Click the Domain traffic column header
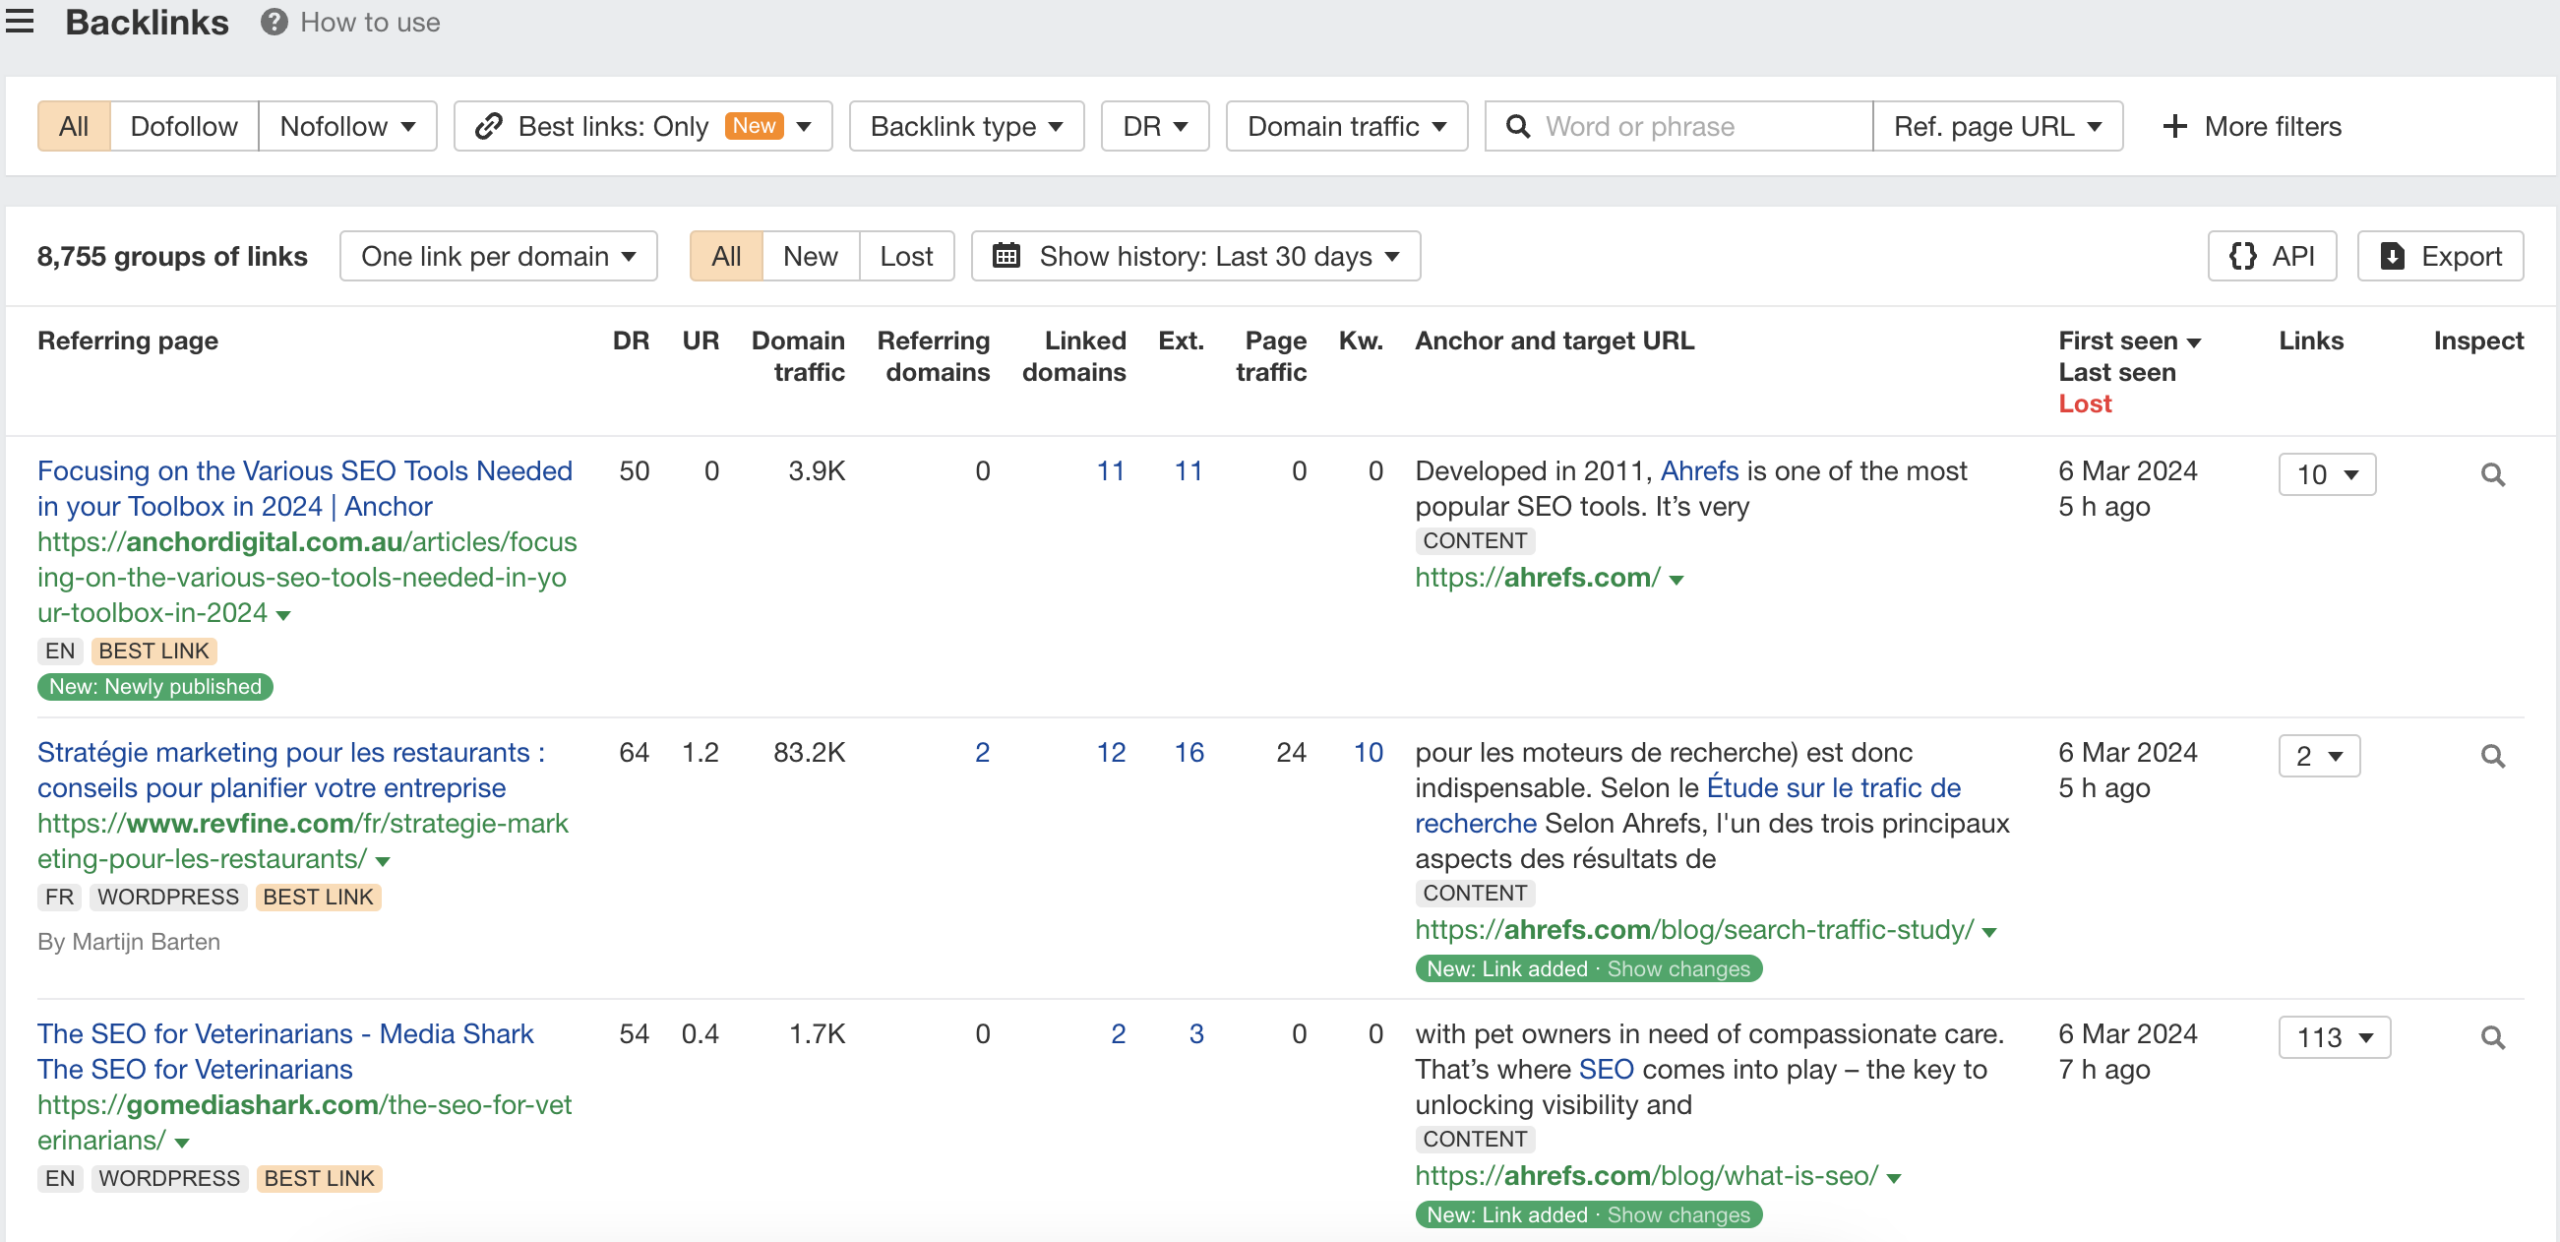Image resolution: width=2560 pixels, height=1242 pixels. 798,356
